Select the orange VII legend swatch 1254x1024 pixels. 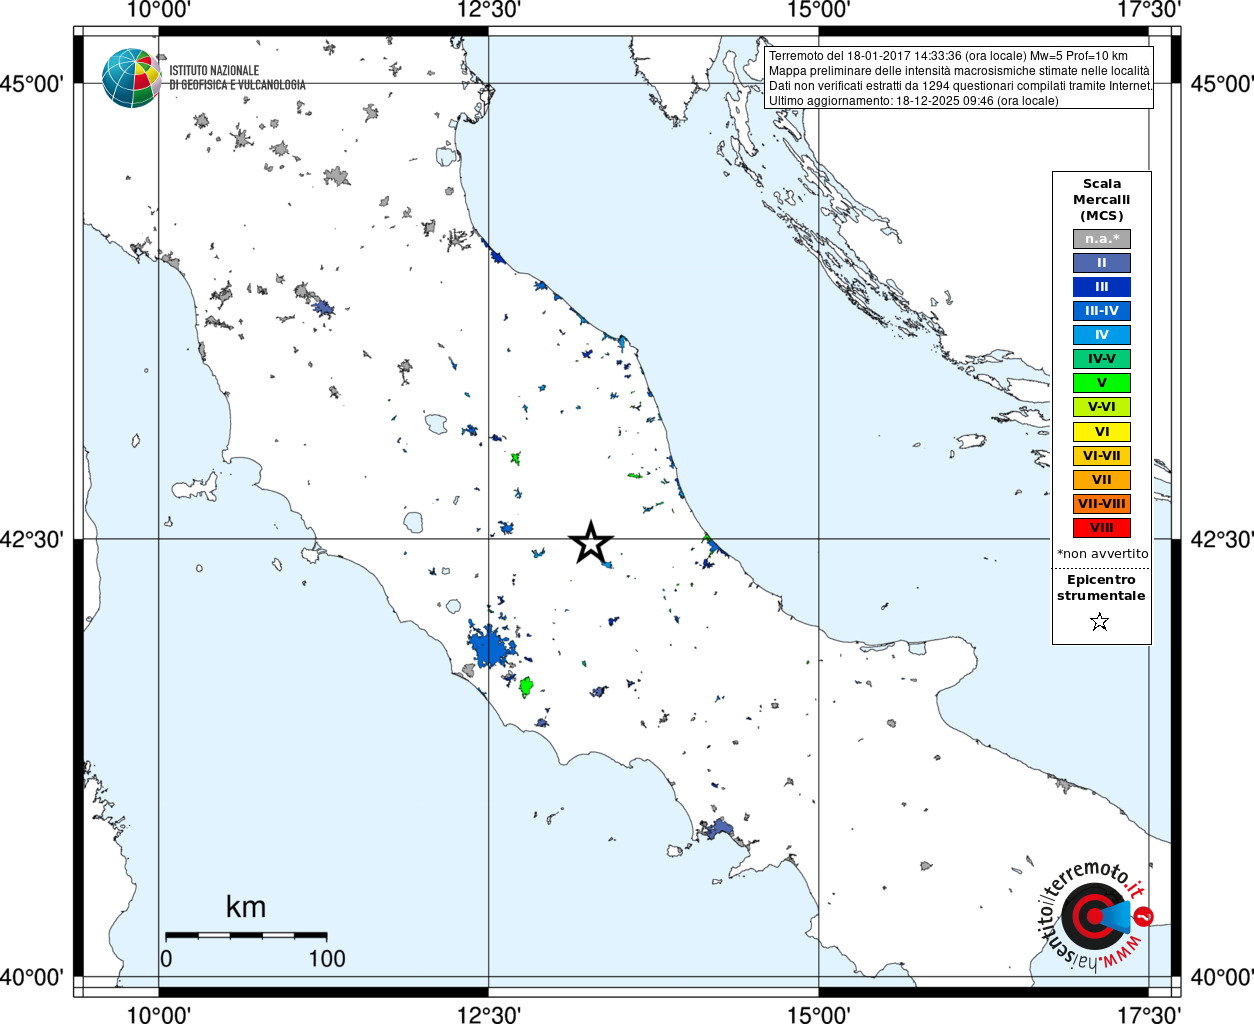1102,480
